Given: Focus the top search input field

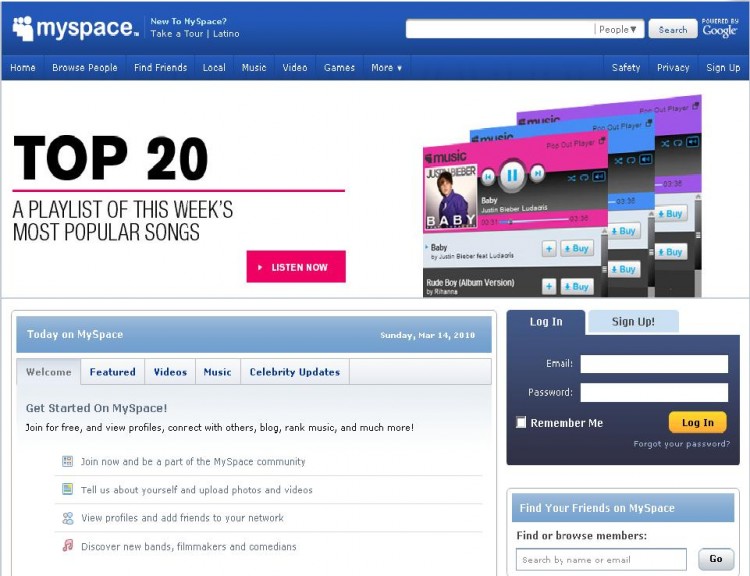Looking at the screenshot, I should 500,29.
